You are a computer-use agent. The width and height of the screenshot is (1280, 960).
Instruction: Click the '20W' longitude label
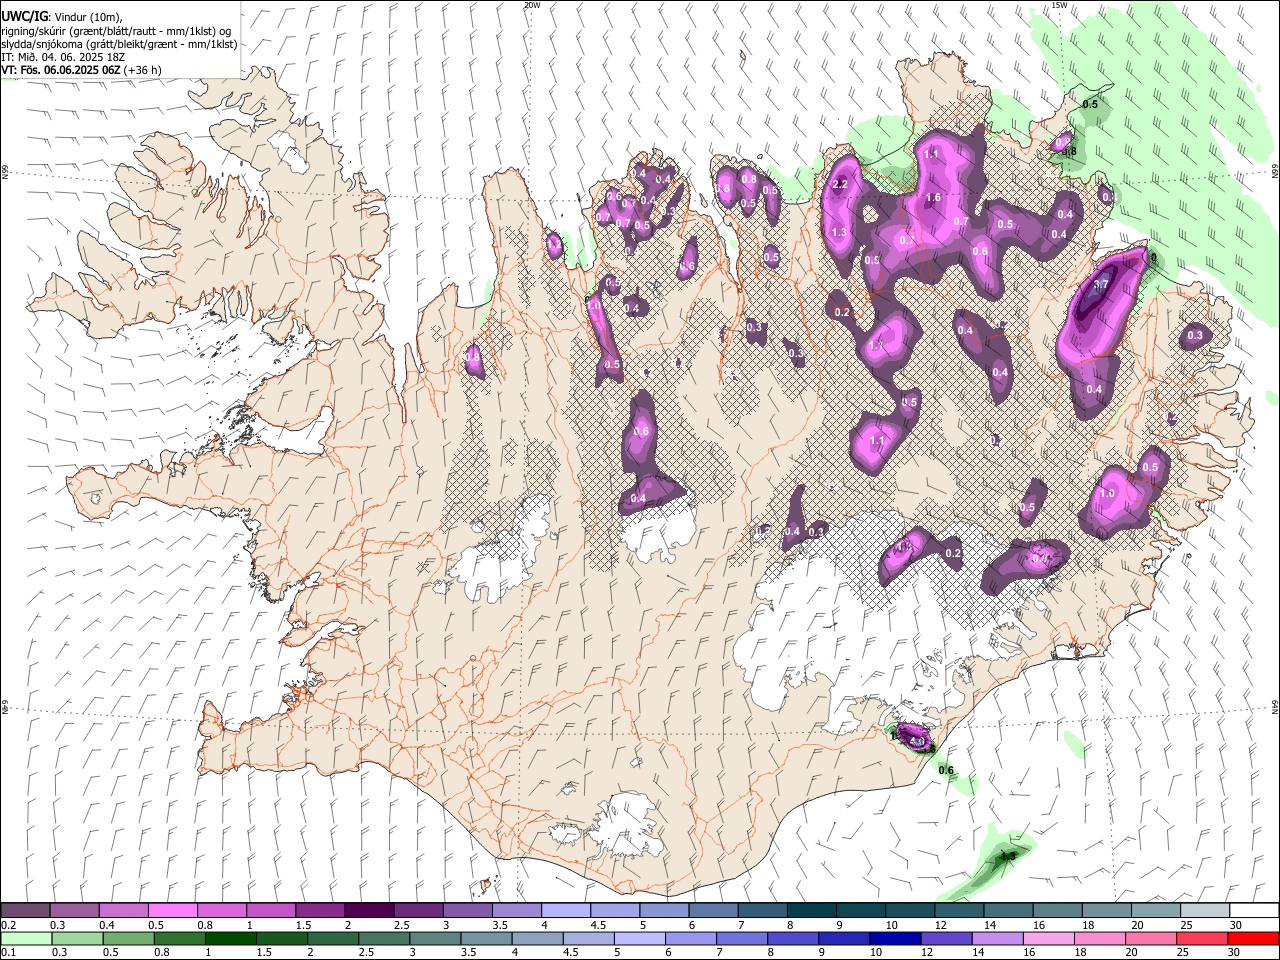(532, 5)
